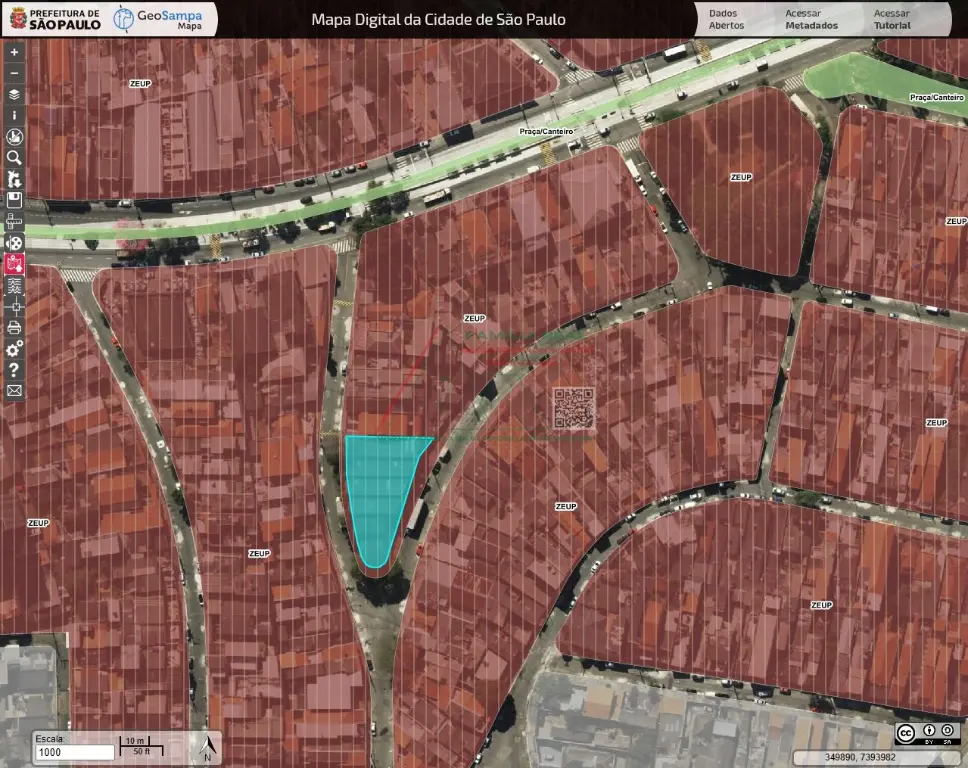The image size is (968, 768).
Task: Click the highlighted red map tool
Action: pos(14,264)
